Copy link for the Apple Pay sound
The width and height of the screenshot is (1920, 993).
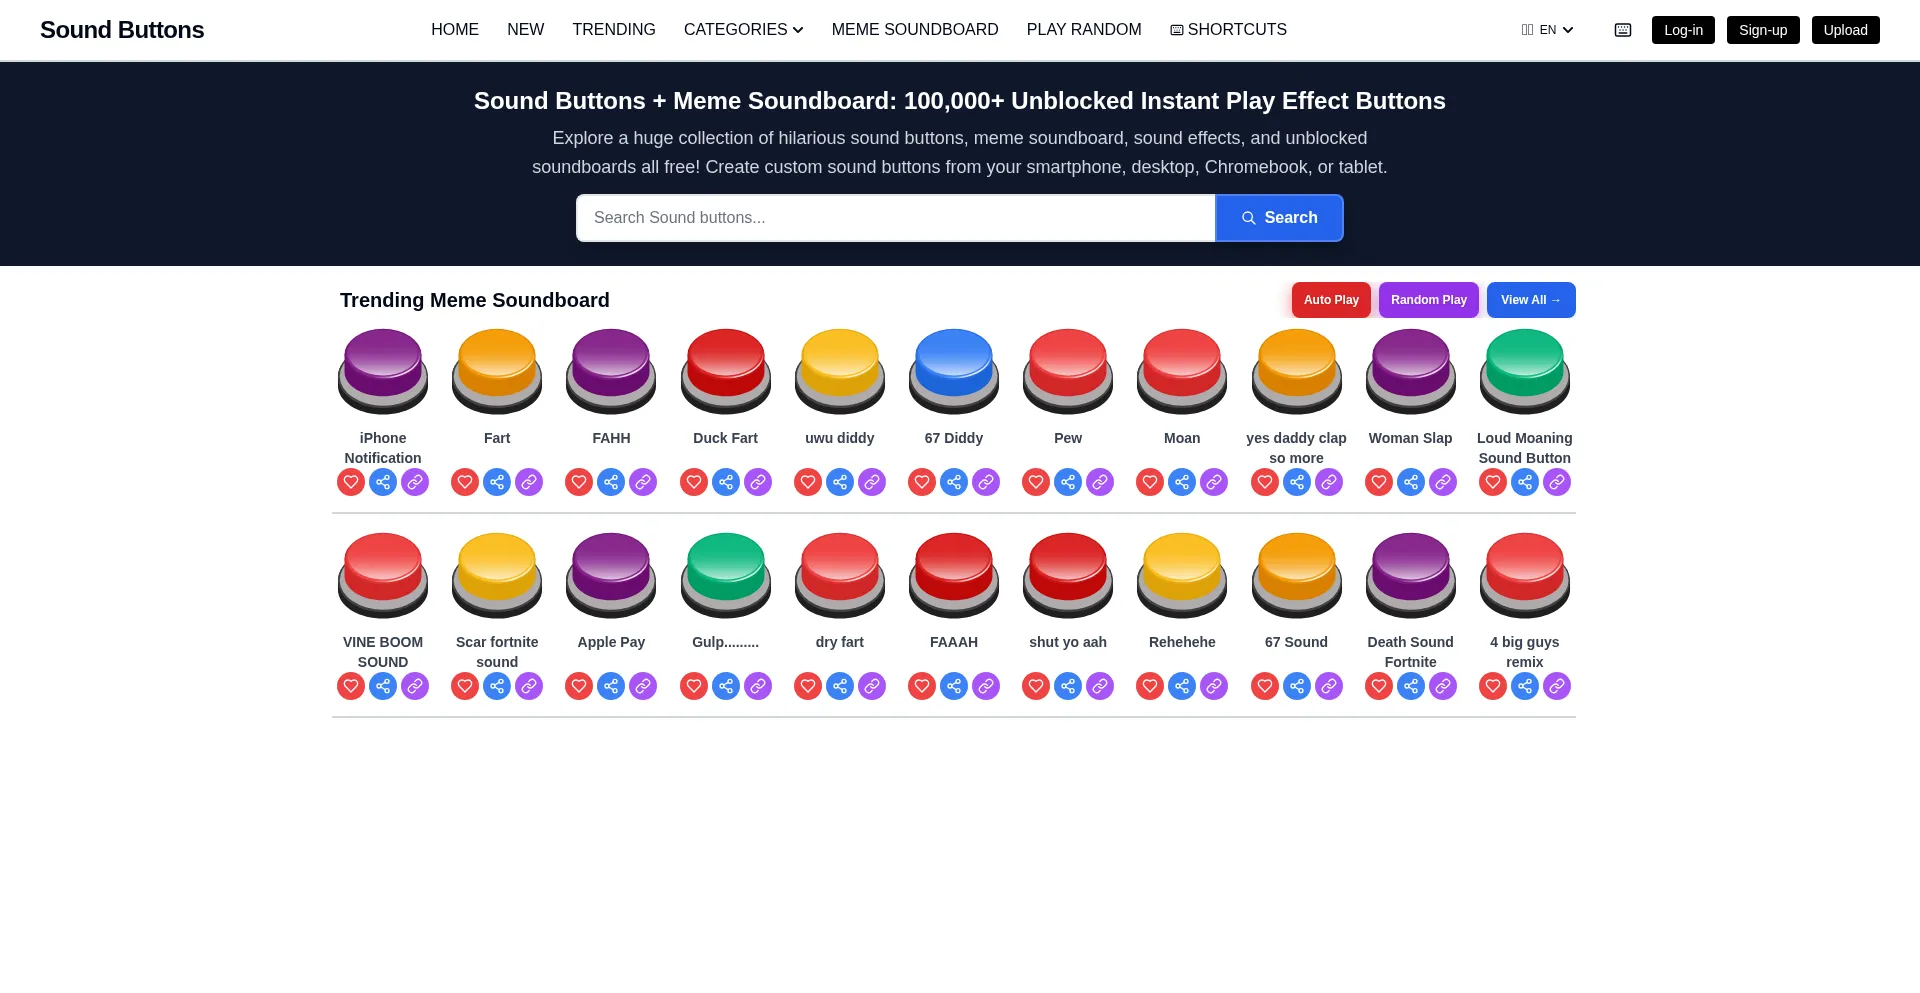coord(643,686)
